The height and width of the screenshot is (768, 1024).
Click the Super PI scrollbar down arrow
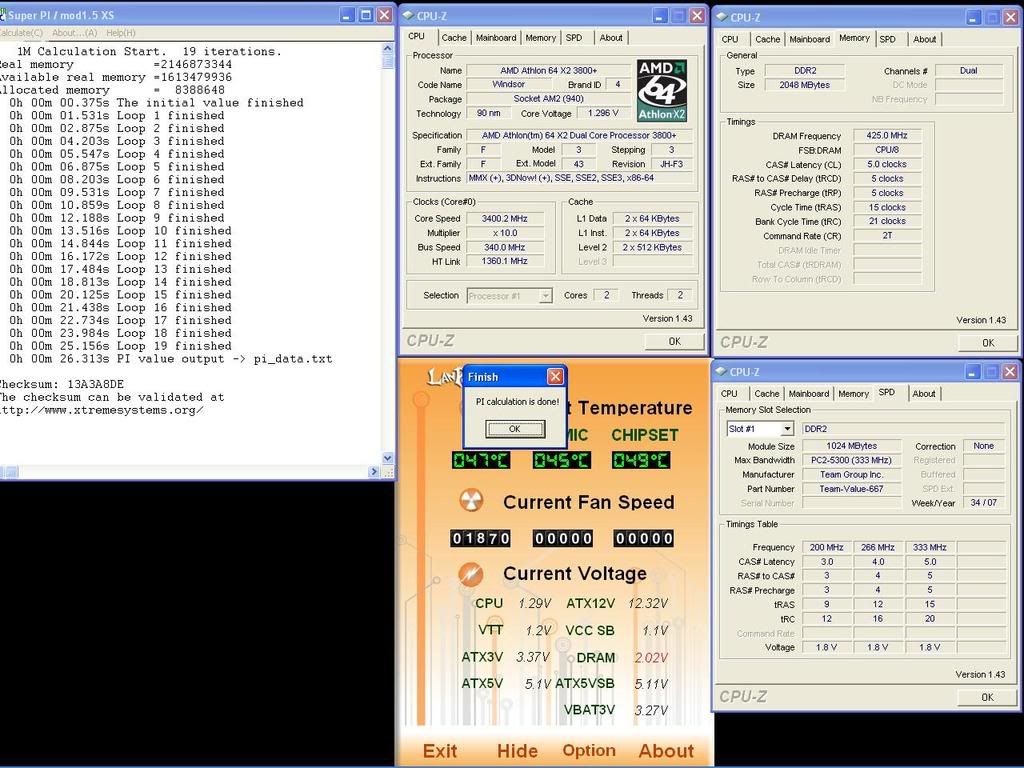click(388, 458)
